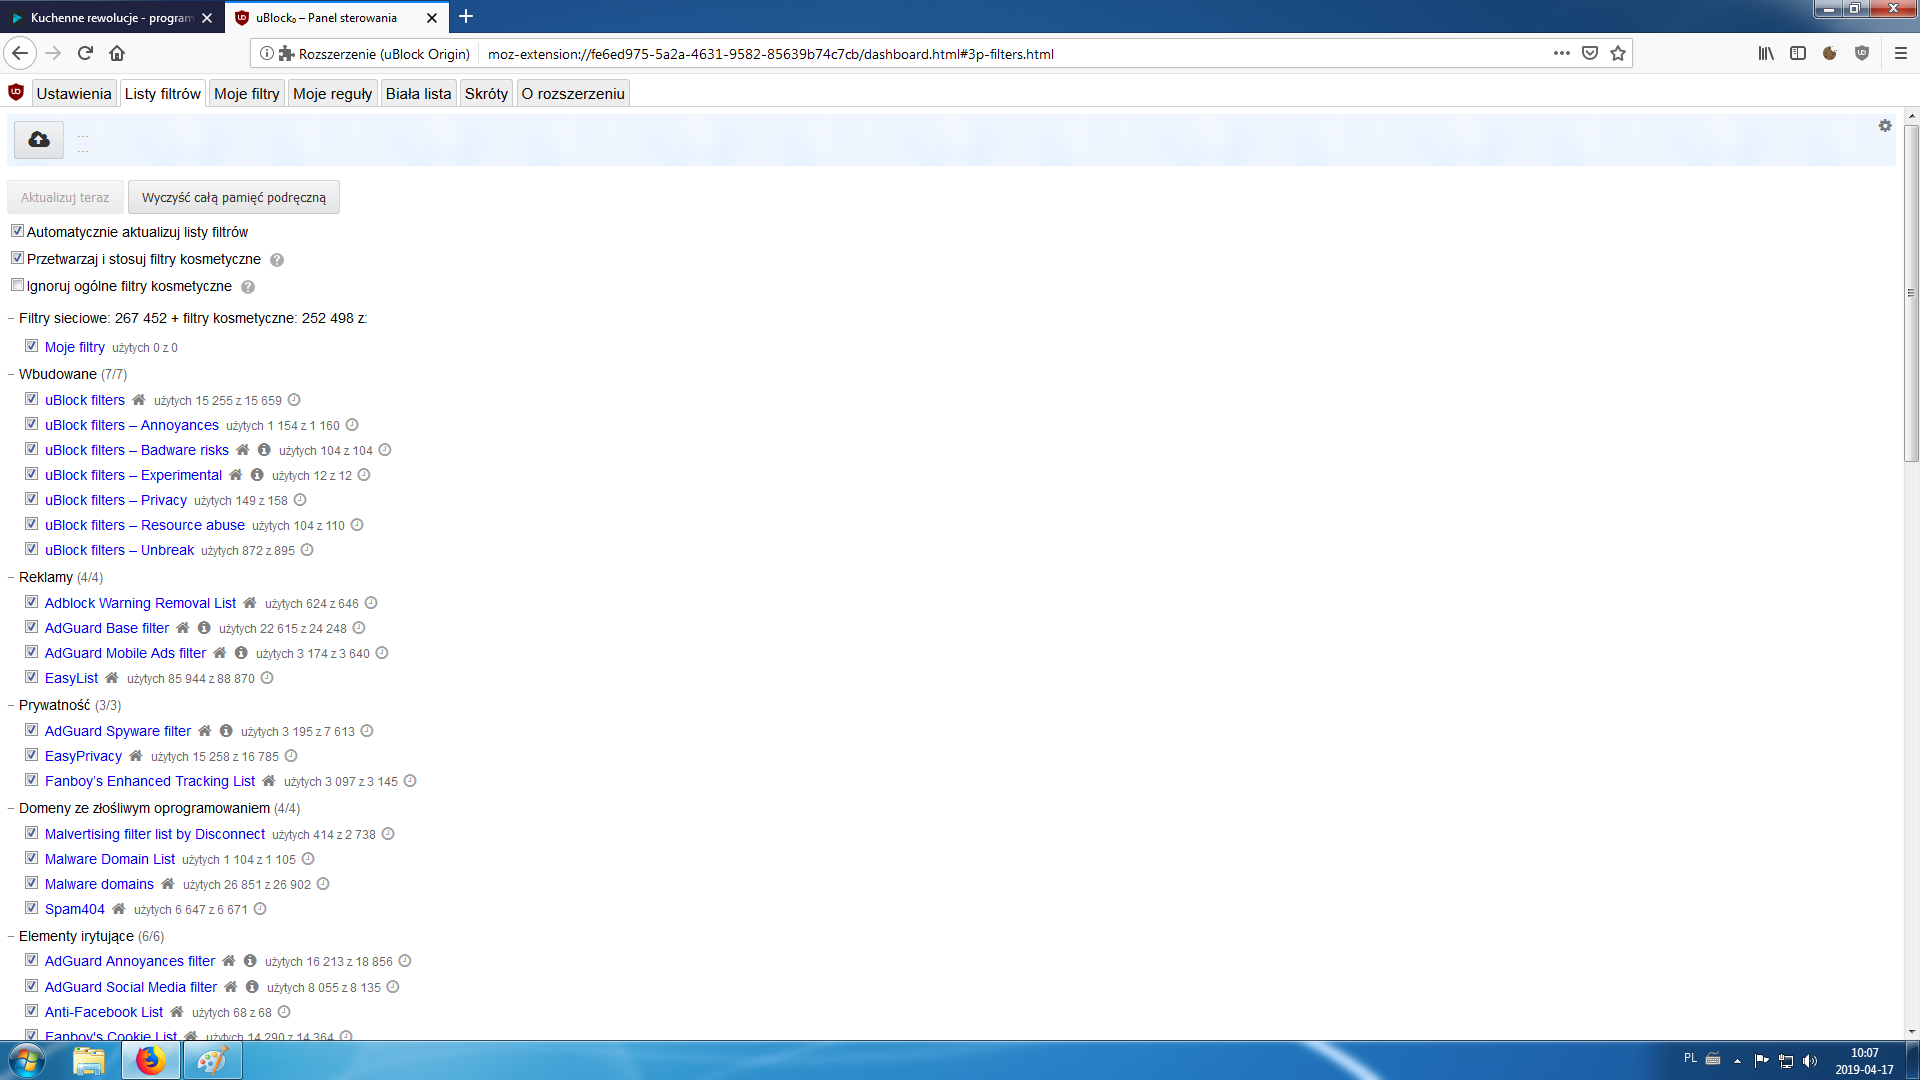The width and height of the screenshot is (1920, 1080).
Task: Bookmark this page with star icon
Action: [x=1618, y=54]
